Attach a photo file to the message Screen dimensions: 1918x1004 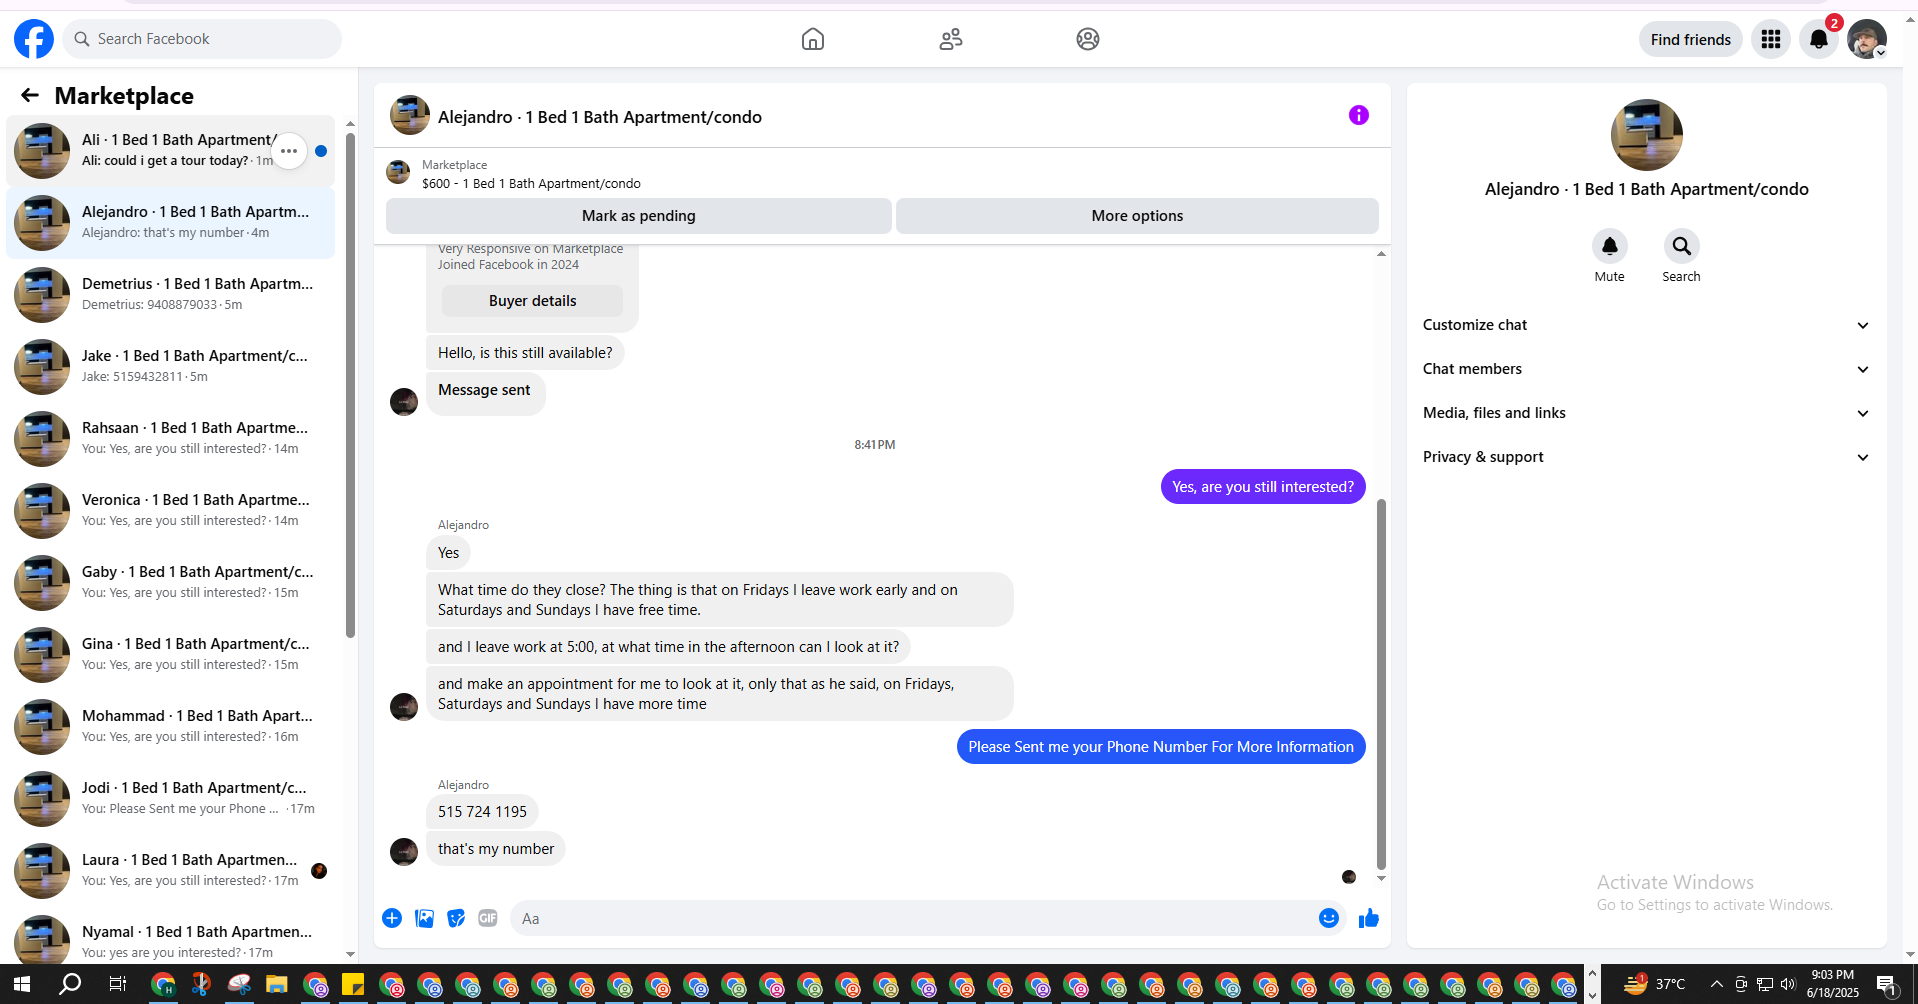(x=425, y=918)
